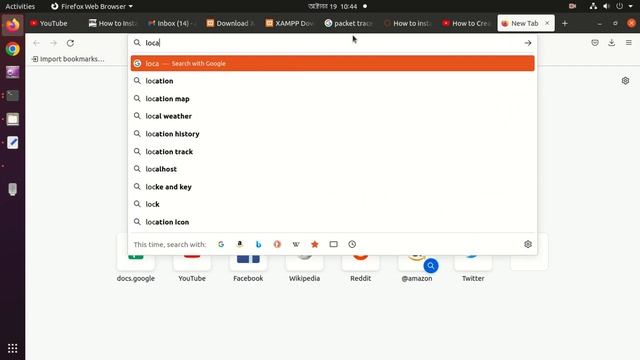The width and height of the screenshot is (640, 360).
Task: Search in bookmarks star icon
Action: (x=315, y=244)
